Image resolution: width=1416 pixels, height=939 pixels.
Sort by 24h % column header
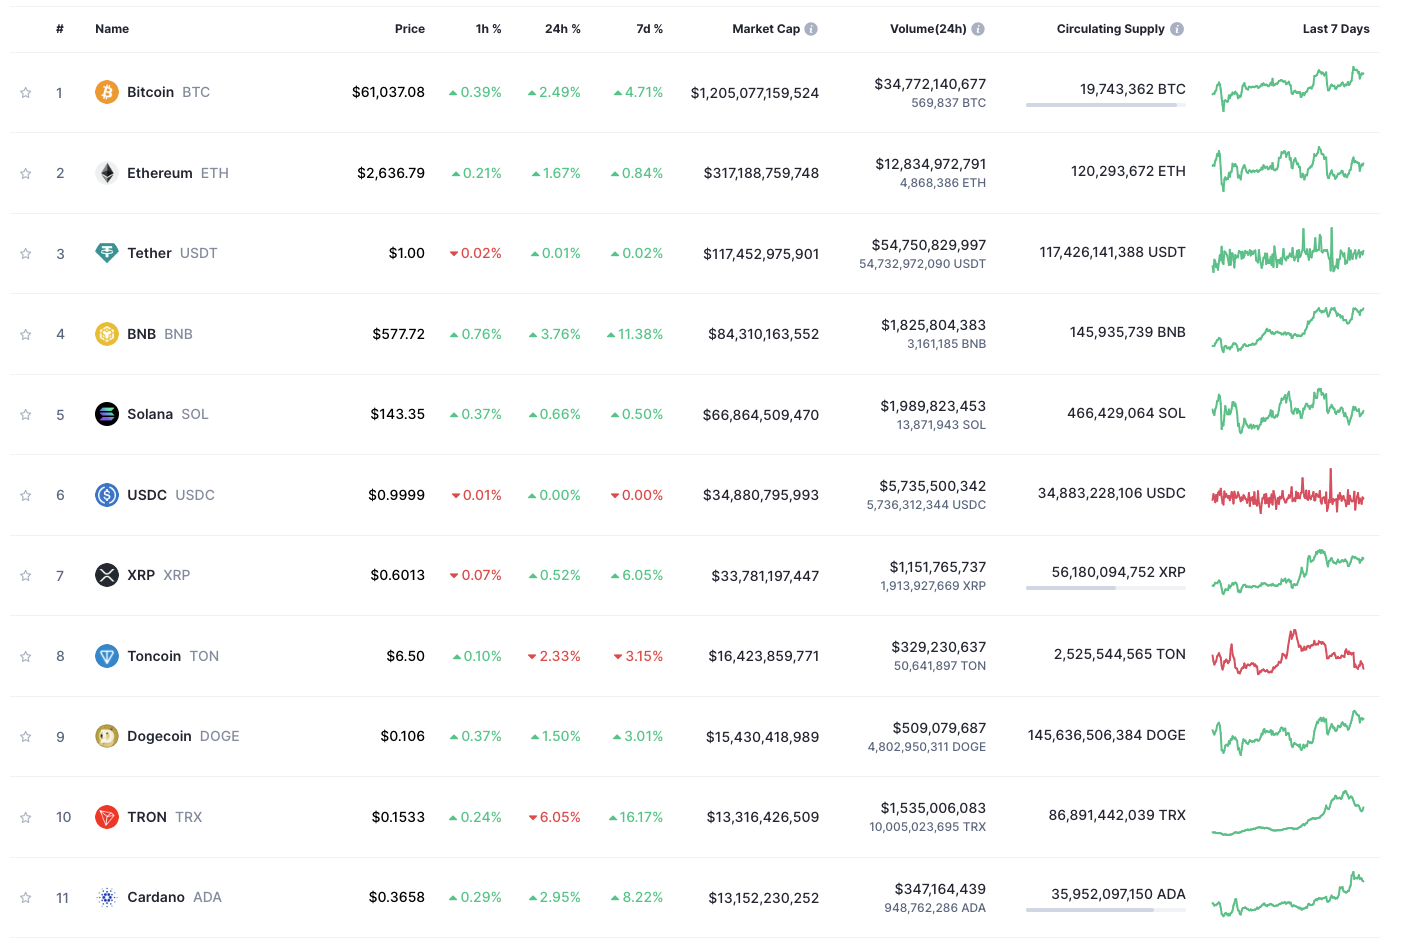click(x=563, y=29)
